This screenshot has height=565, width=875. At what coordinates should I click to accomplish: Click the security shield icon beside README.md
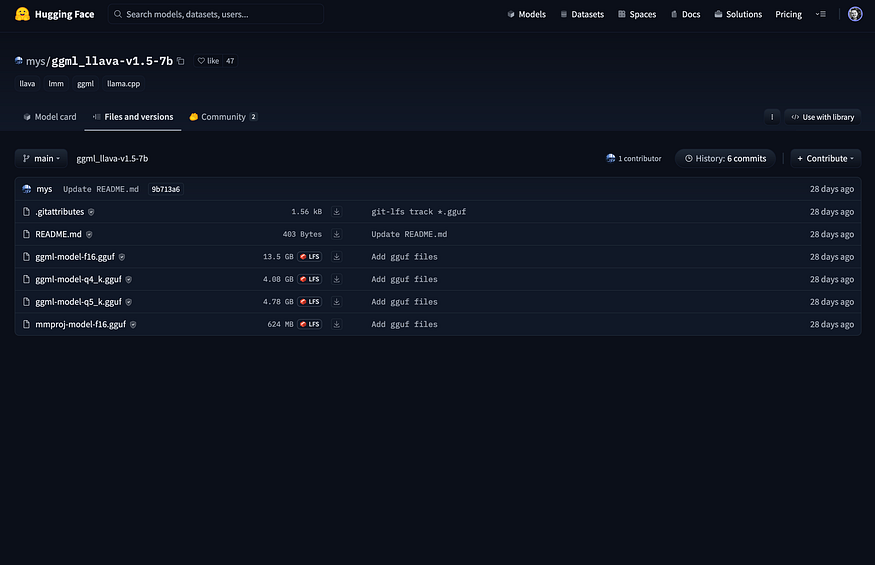89,234
